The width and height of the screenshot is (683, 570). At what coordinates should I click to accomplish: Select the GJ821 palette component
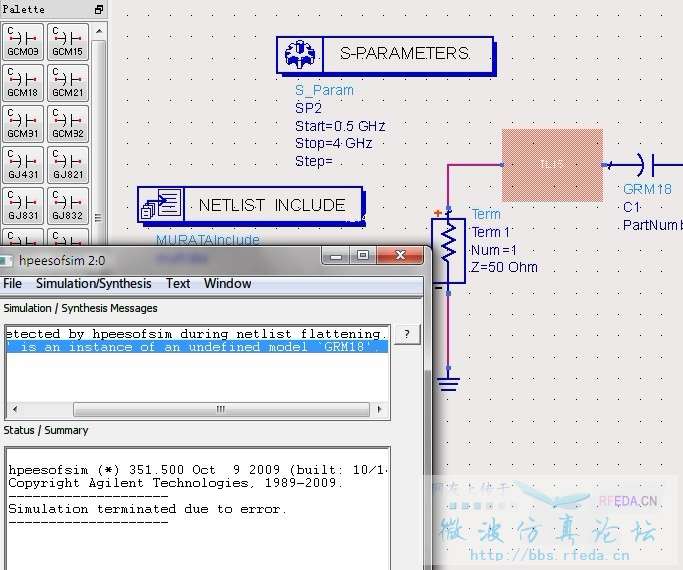(68, 165)
